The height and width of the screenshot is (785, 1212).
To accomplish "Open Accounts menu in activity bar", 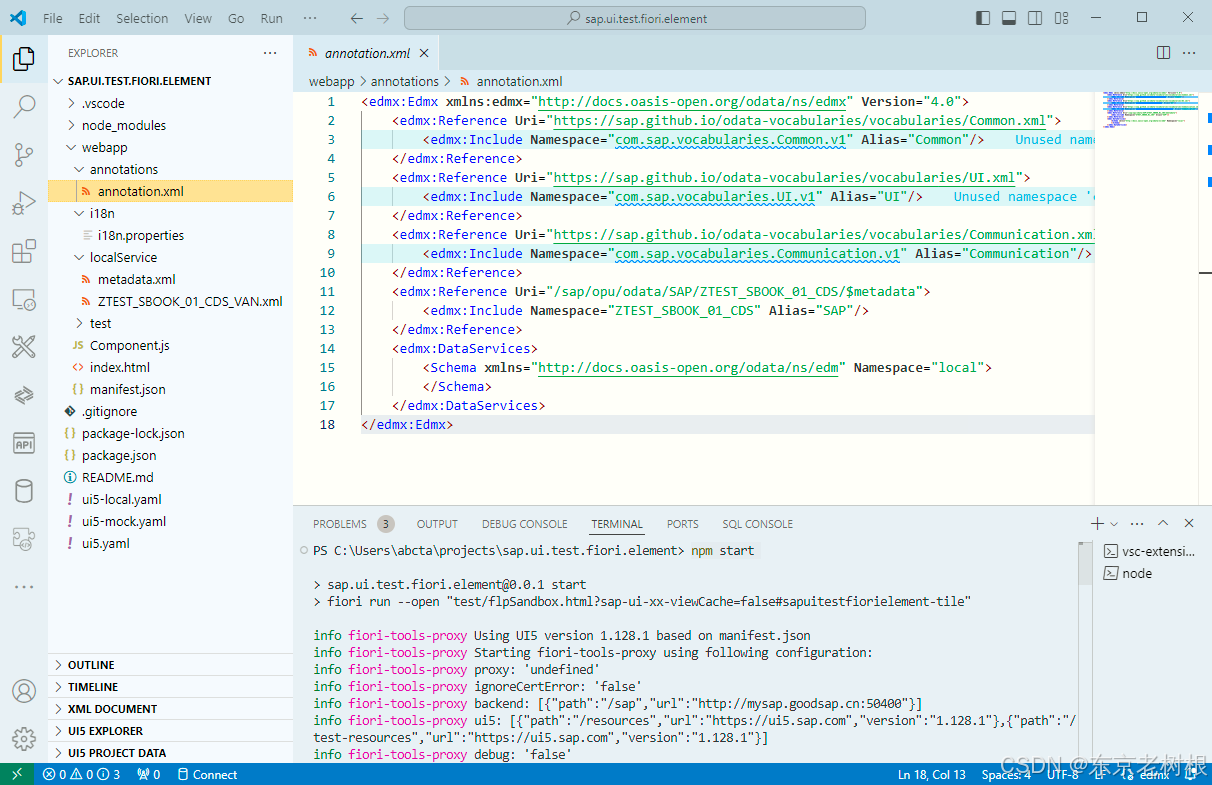I will point(23,691).
